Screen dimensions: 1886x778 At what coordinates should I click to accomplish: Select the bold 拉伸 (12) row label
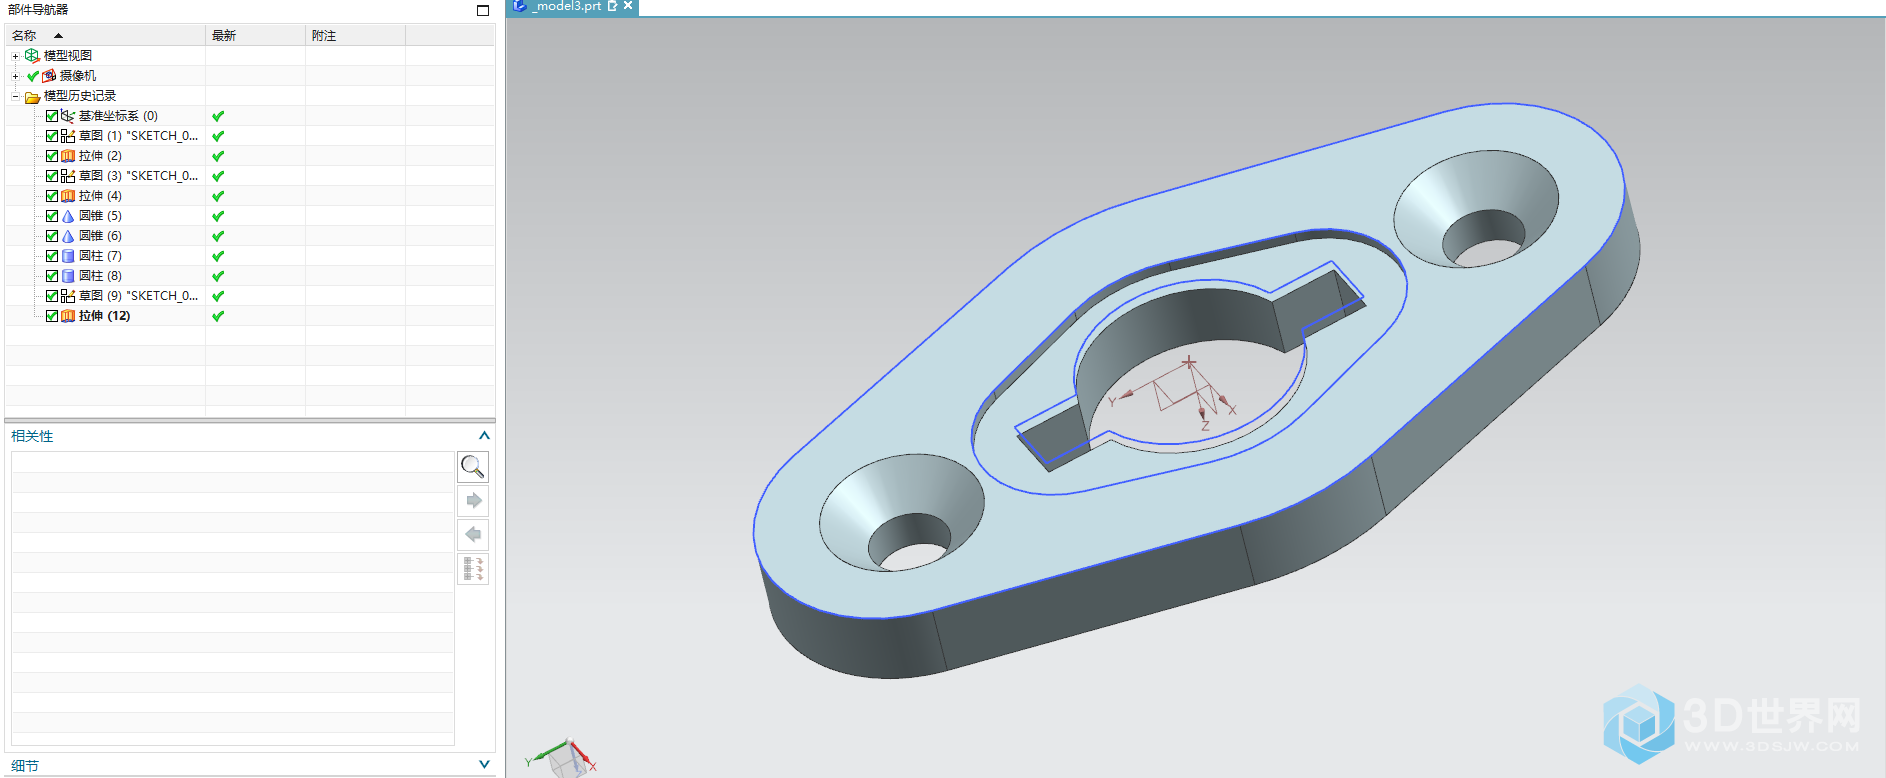[104, 316]
